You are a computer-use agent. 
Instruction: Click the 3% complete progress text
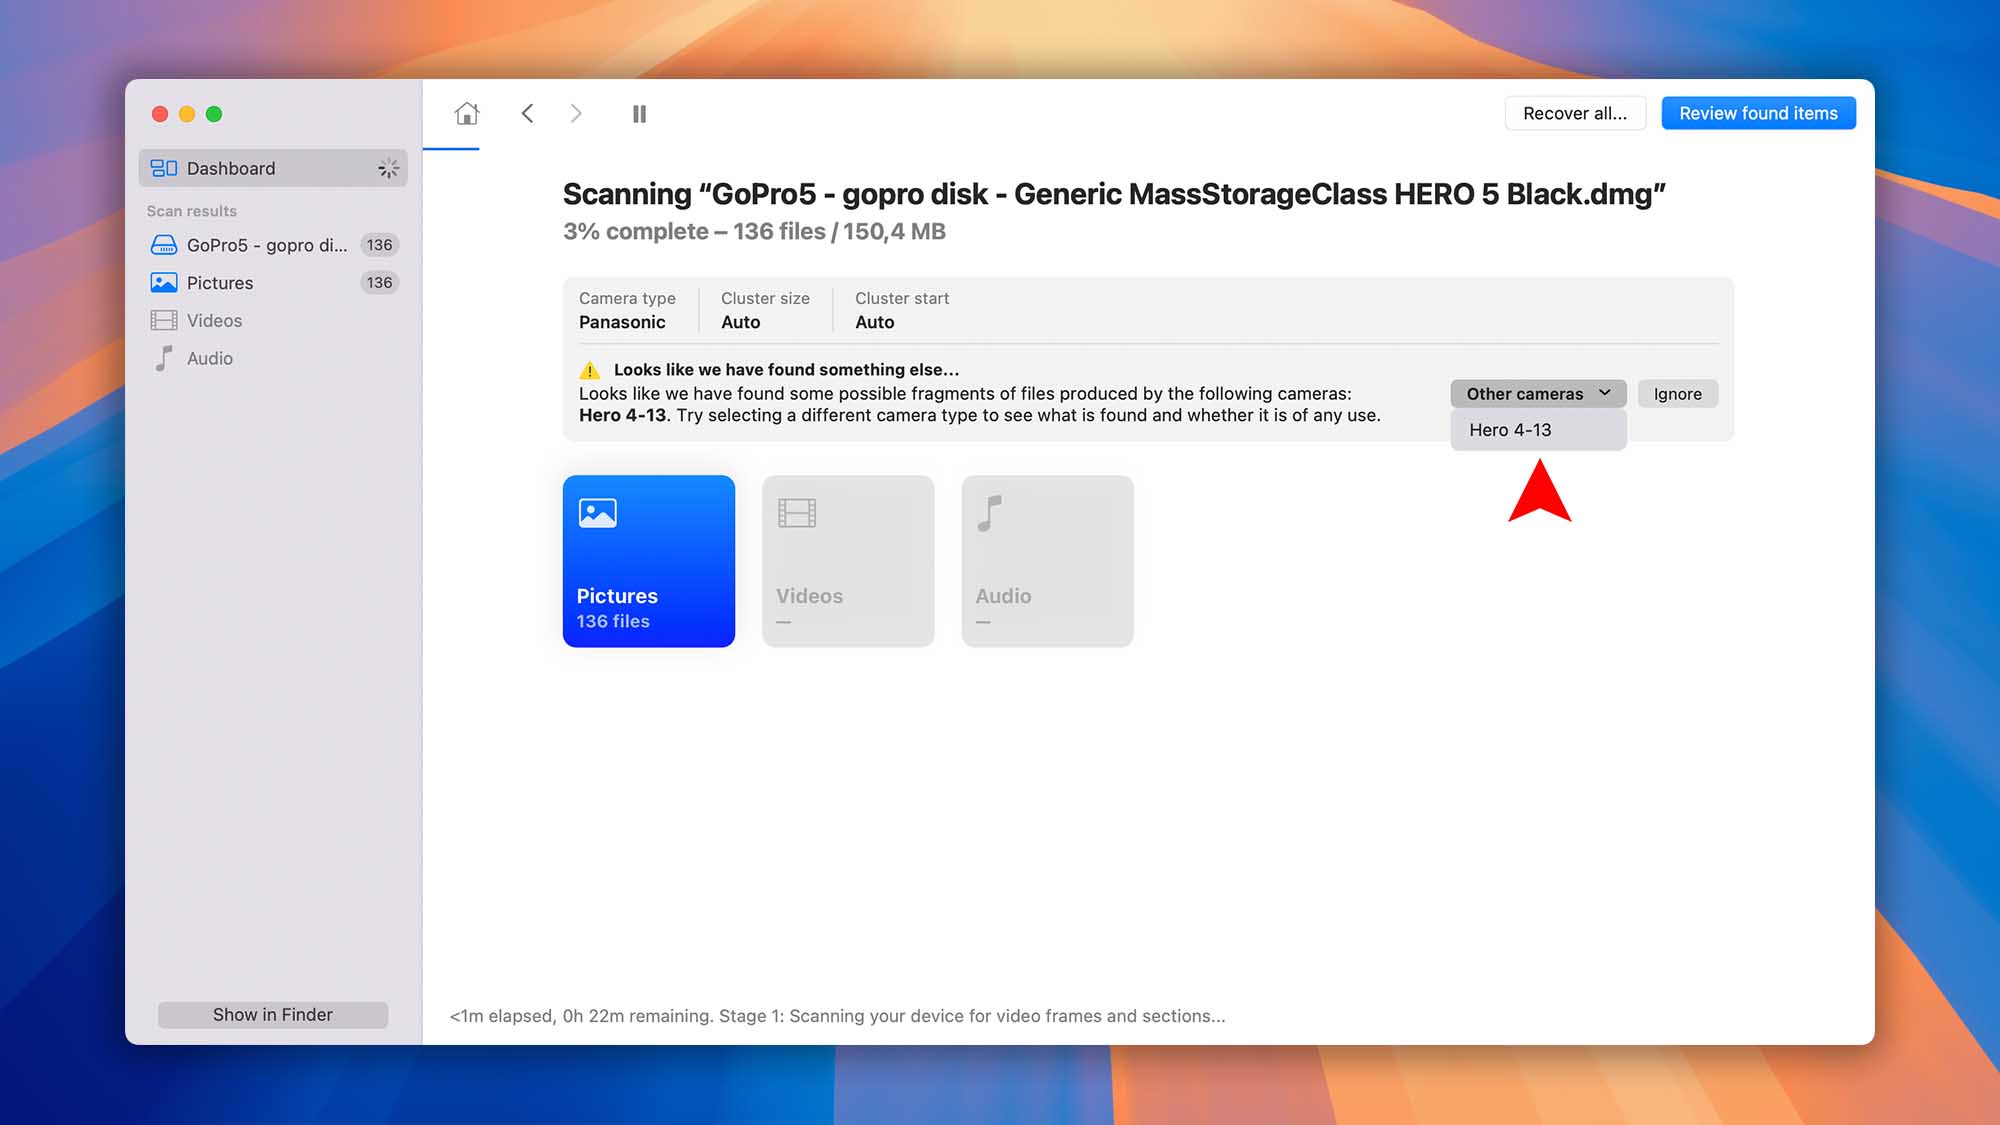click(x=754, y=232)
